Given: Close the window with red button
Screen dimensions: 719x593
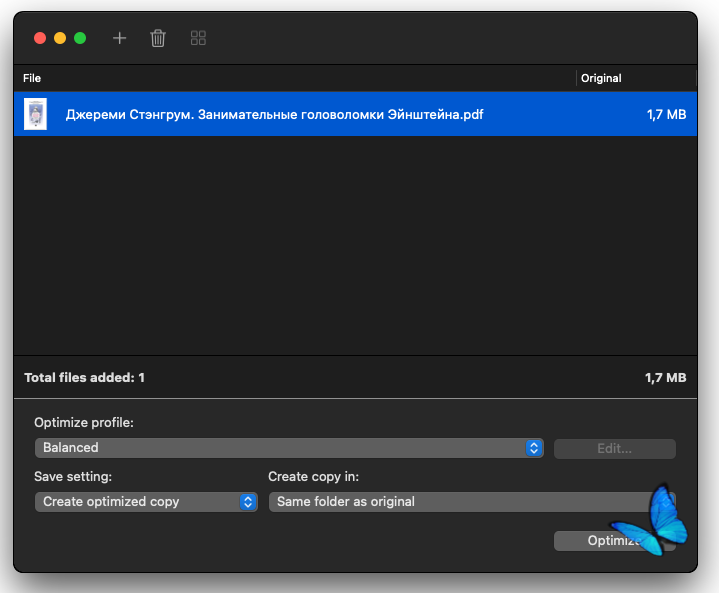Looking at the screenshot, I should click(40, 38).
